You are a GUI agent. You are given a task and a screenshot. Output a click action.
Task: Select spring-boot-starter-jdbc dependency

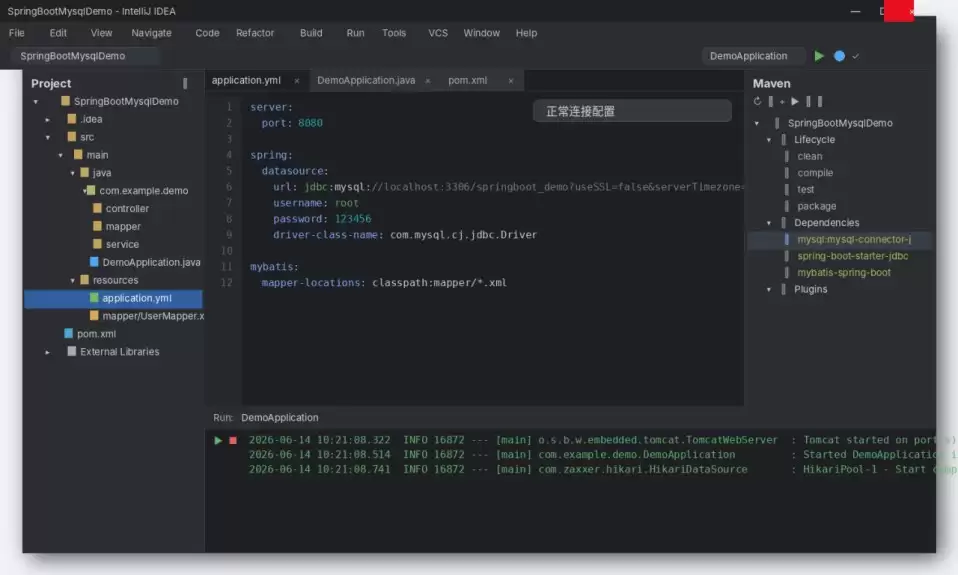[852, 256]
